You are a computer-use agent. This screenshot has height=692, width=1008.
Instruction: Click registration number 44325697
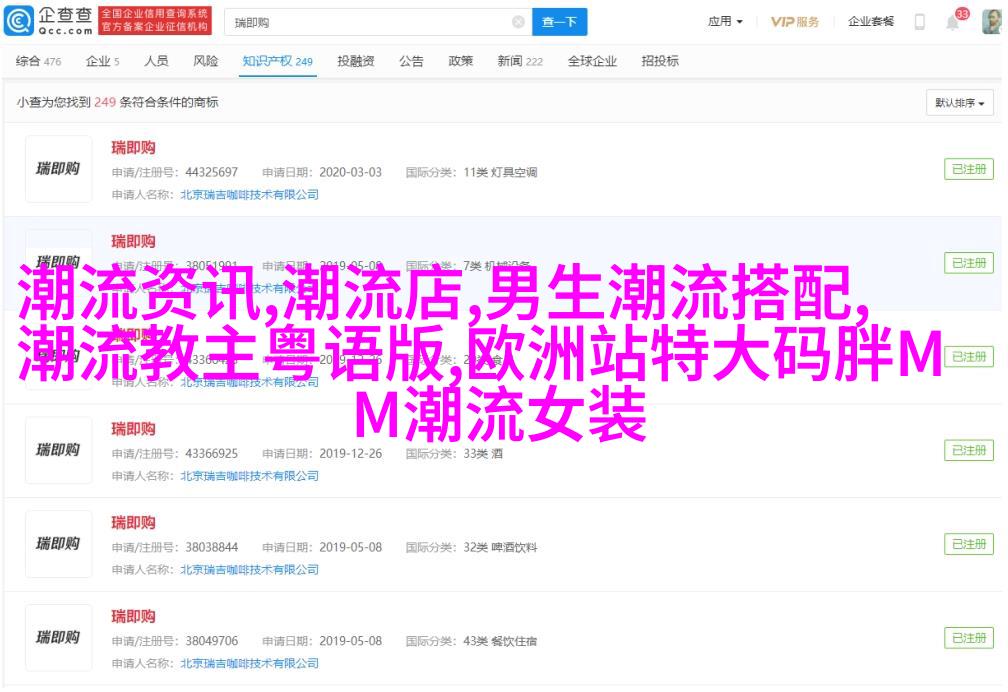tap(212, 172)
